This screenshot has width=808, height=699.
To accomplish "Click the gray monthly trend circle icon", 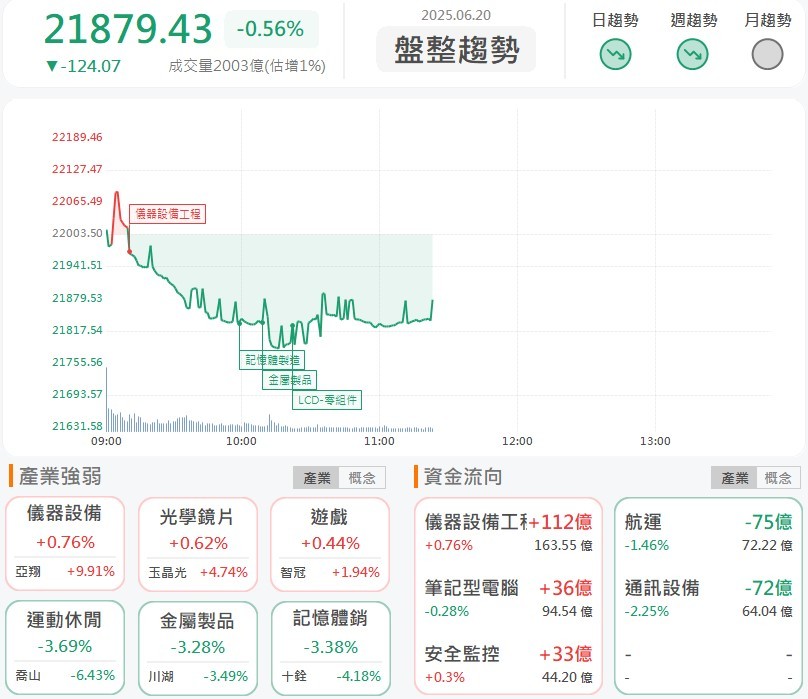I will (767, 54).
